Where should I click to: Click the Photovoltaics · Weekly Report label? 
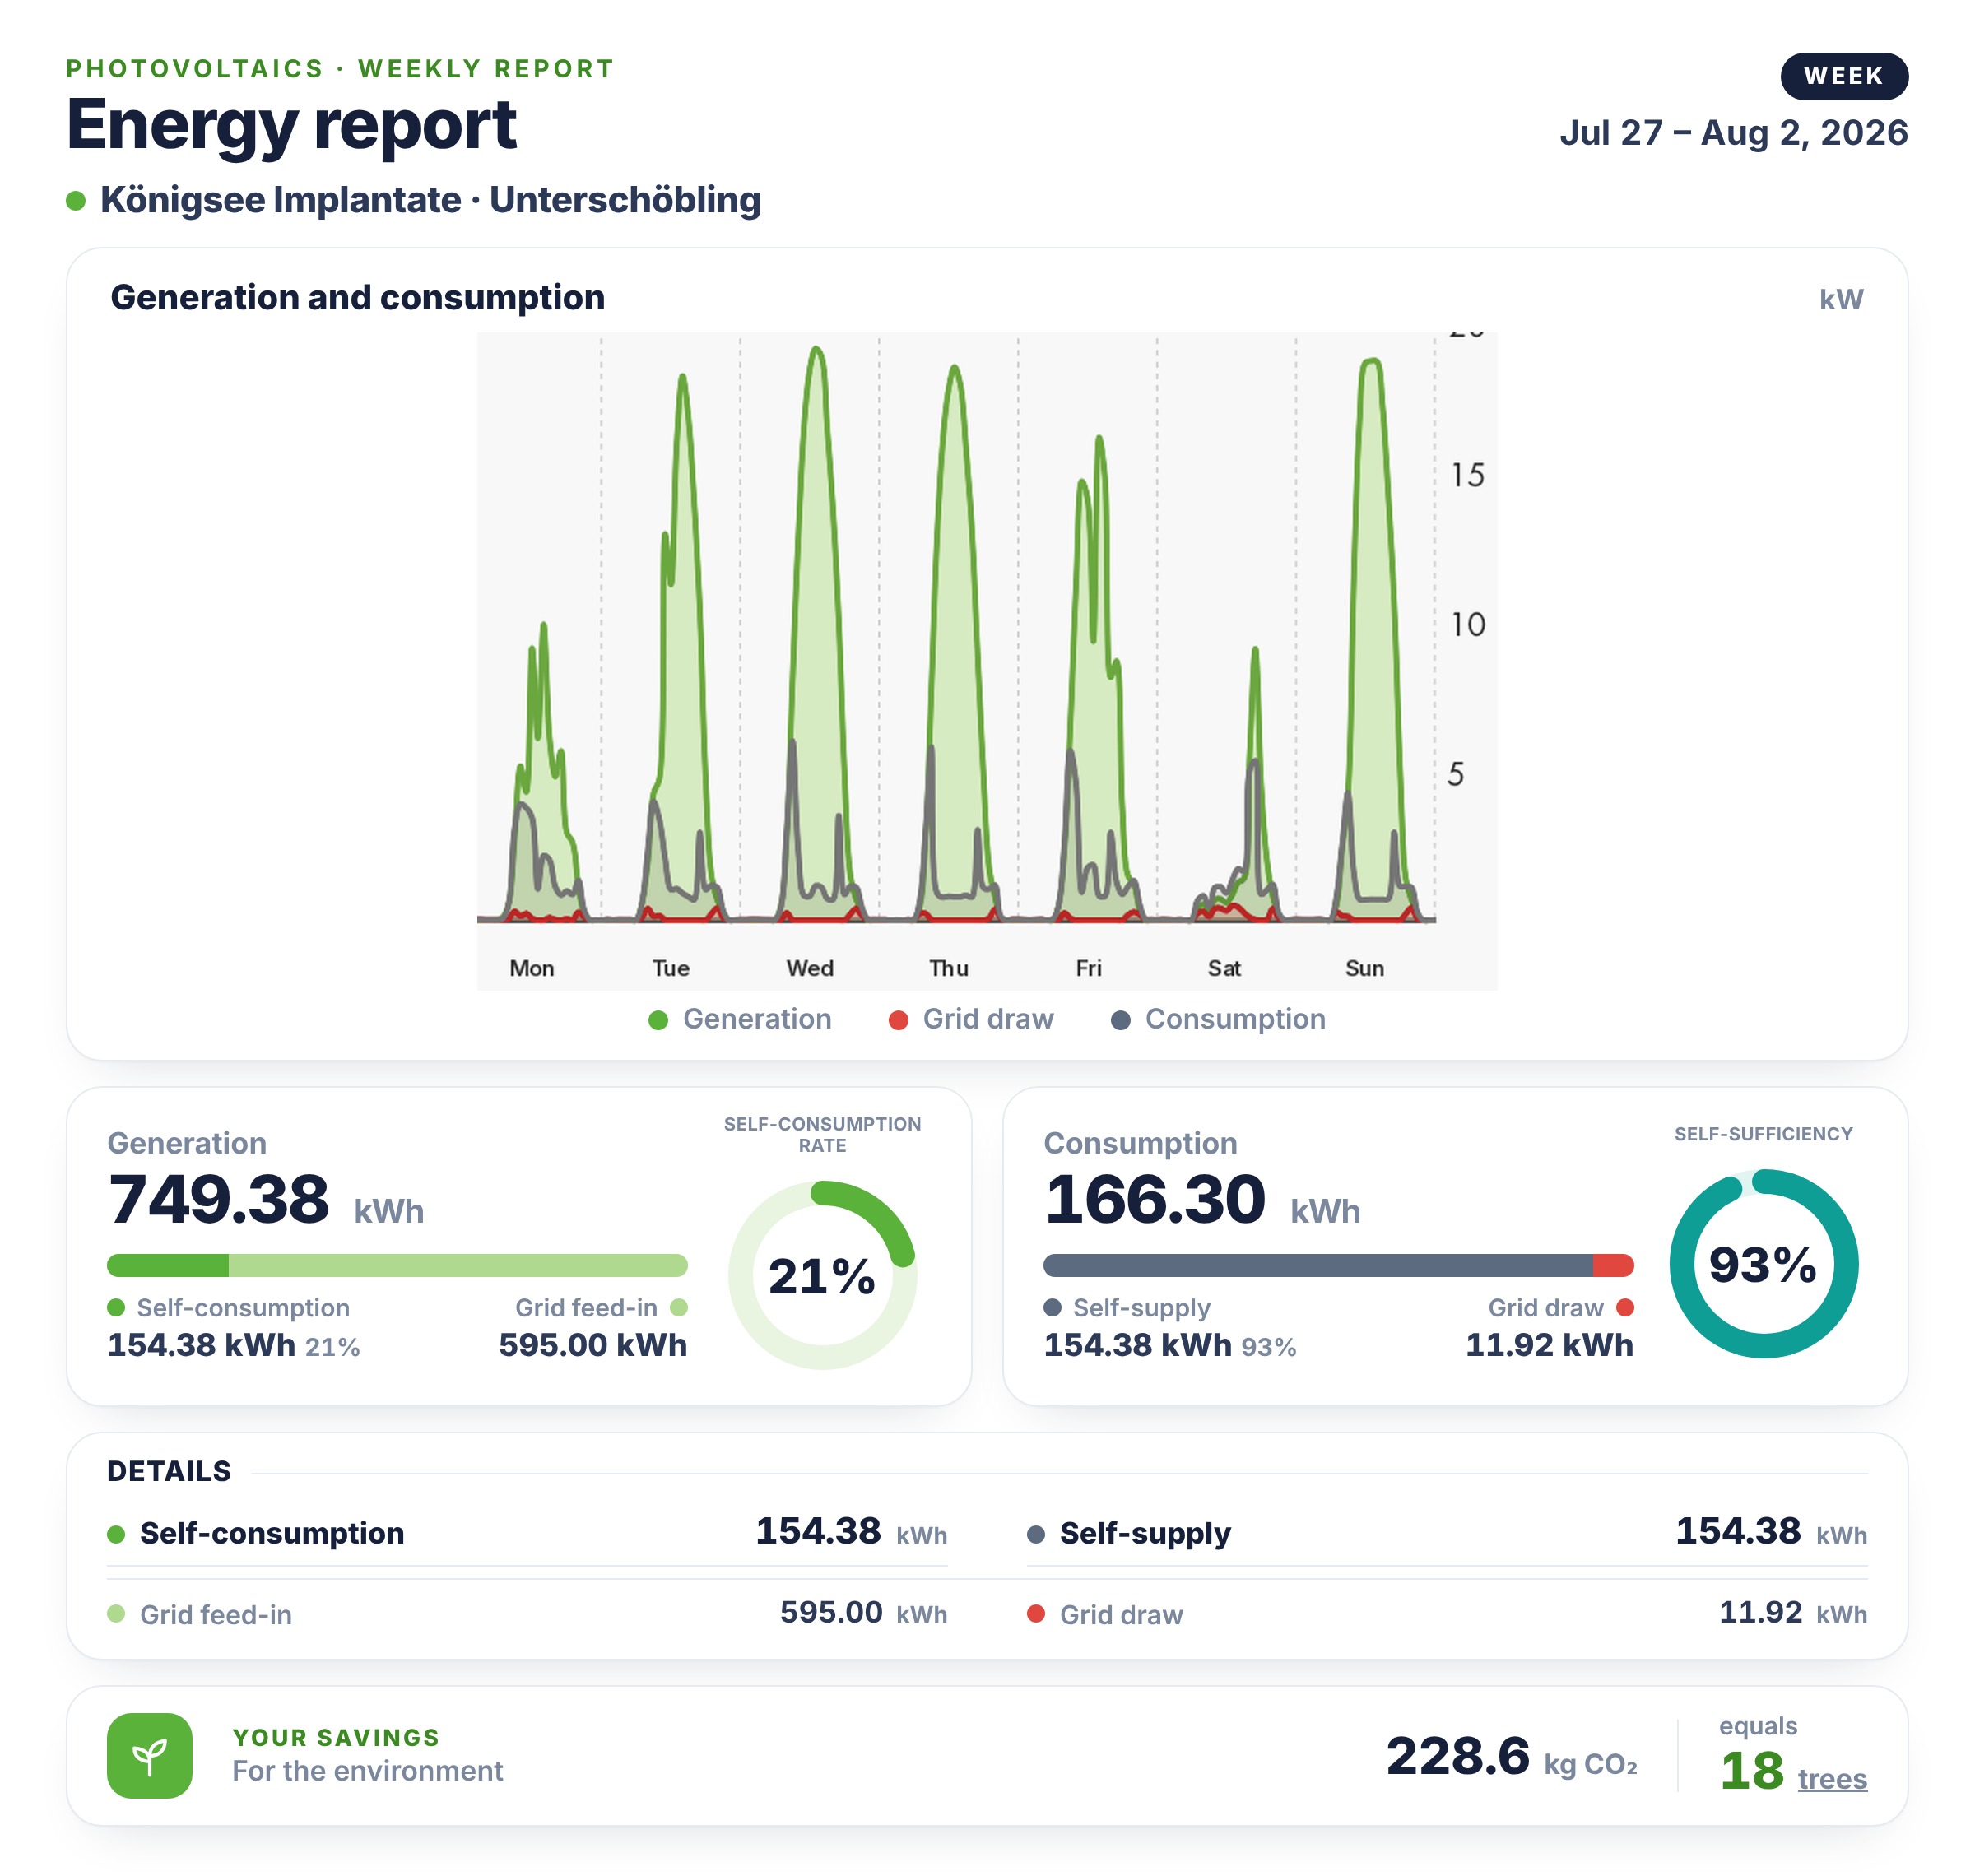[340, 68]
